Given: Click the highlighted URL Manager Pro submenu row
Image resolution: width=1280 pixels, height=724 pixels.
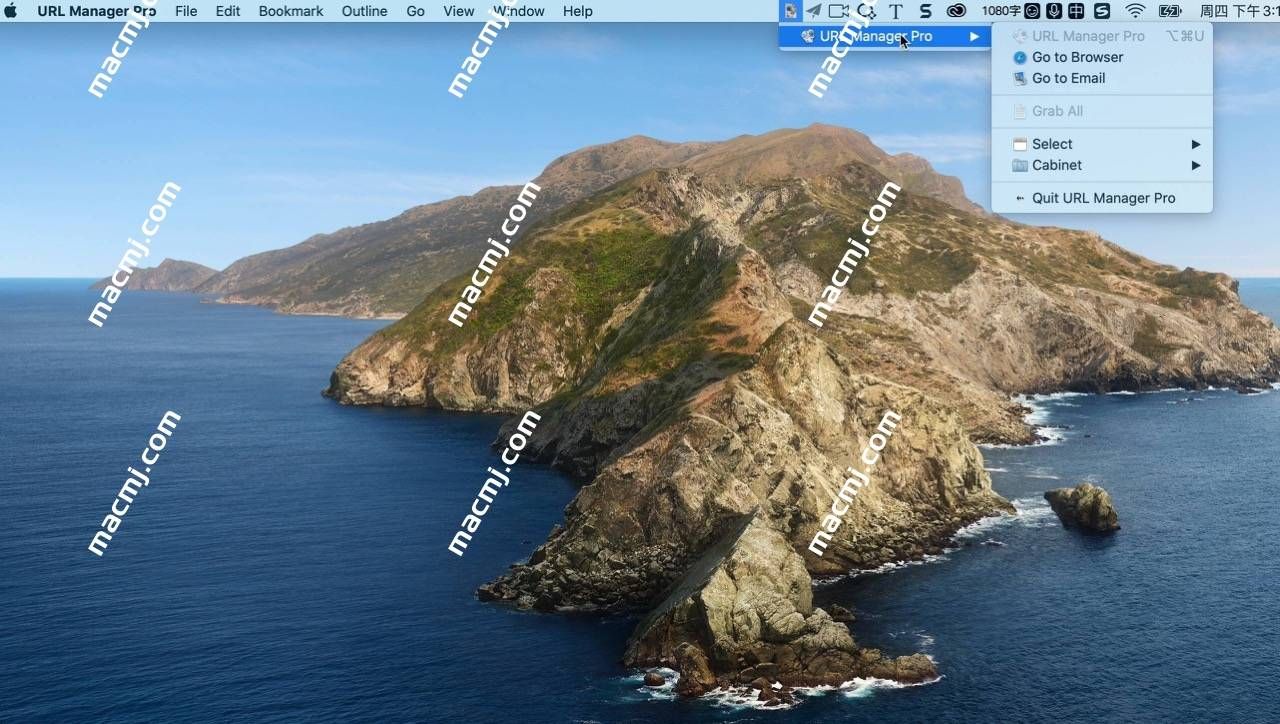Looking at the screenshot, I should [885, 36].
